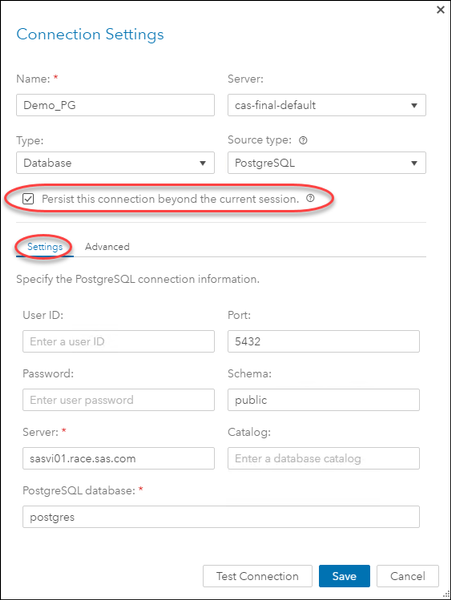
Task: Click help icon beside Persist connection option
Action: tap(310, 198)
